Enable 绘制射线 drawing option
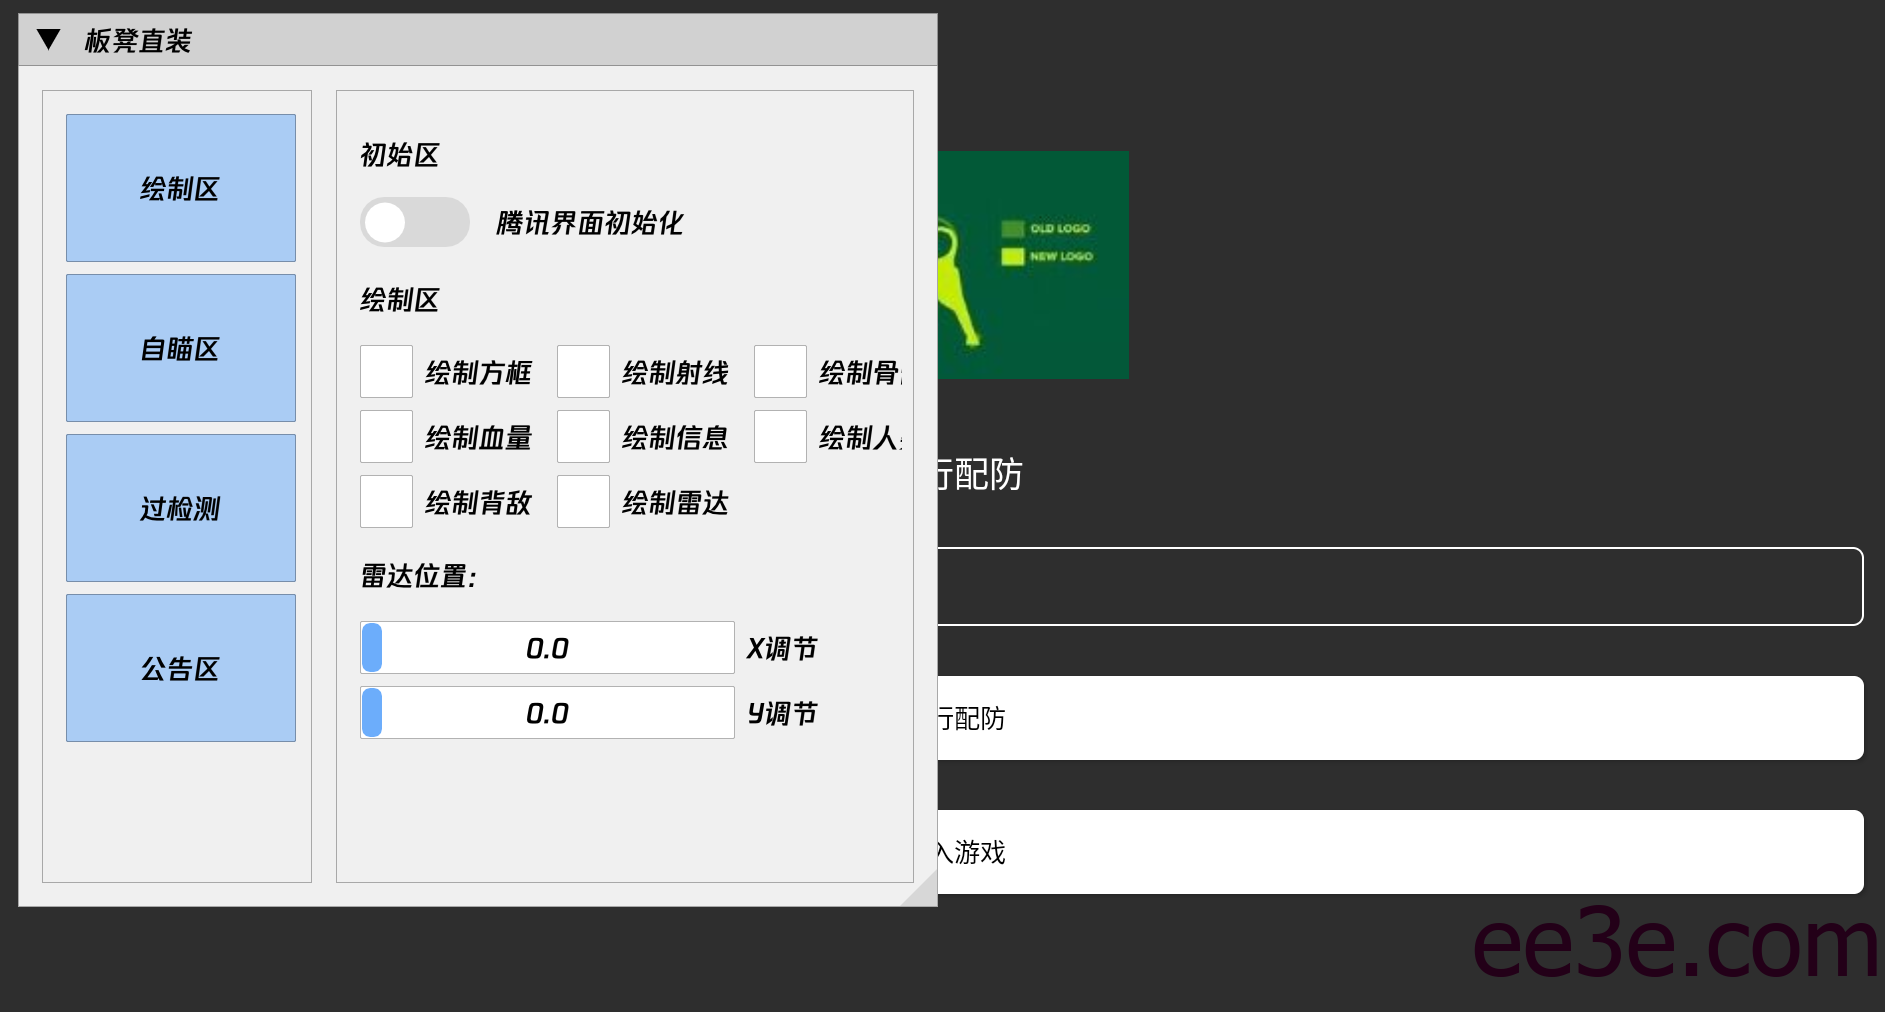The height and width of the screenshot is (1012, 1885). point(583,371)
